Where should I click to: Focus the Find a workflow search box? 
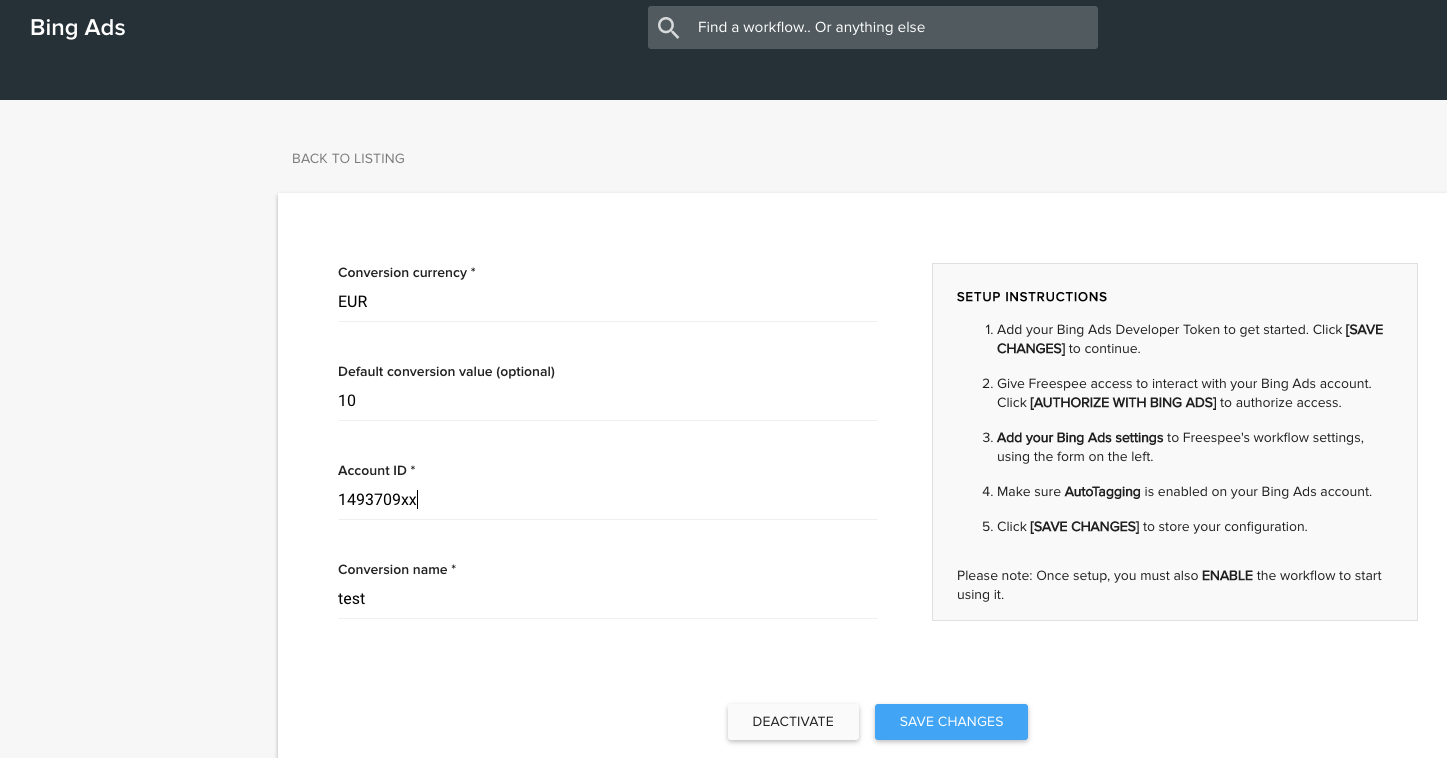click(872, 28)
